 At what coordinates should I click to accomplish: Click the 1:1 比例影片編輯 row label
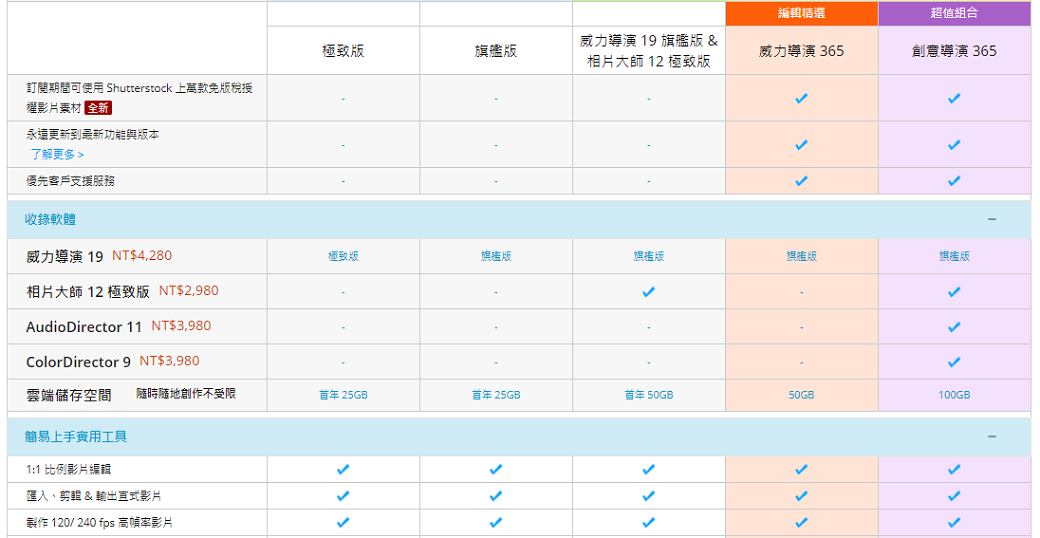[x=68, y=470]
